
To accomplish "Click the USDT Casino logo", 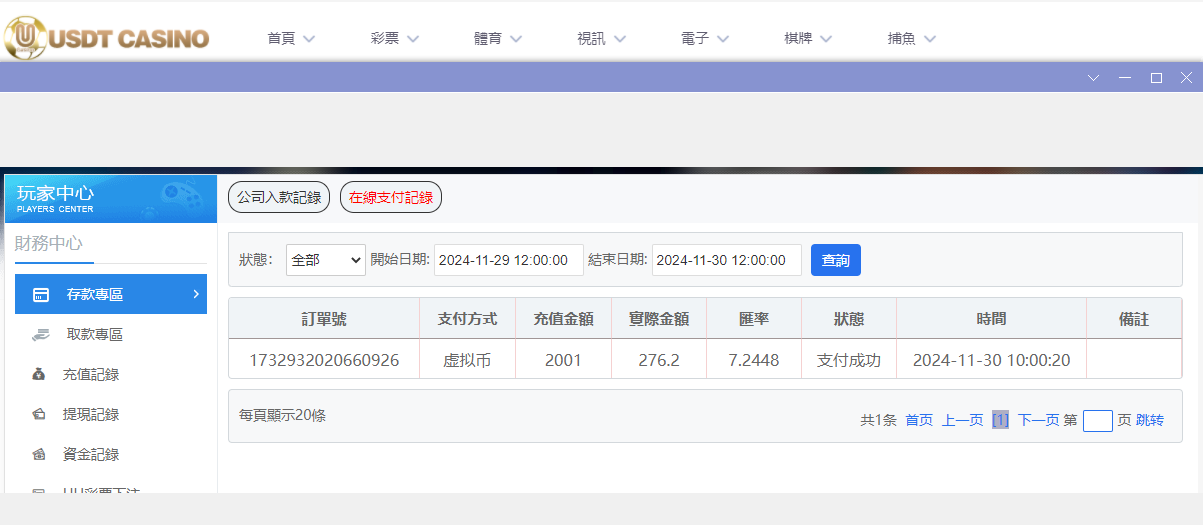I will tap(106, 38).
